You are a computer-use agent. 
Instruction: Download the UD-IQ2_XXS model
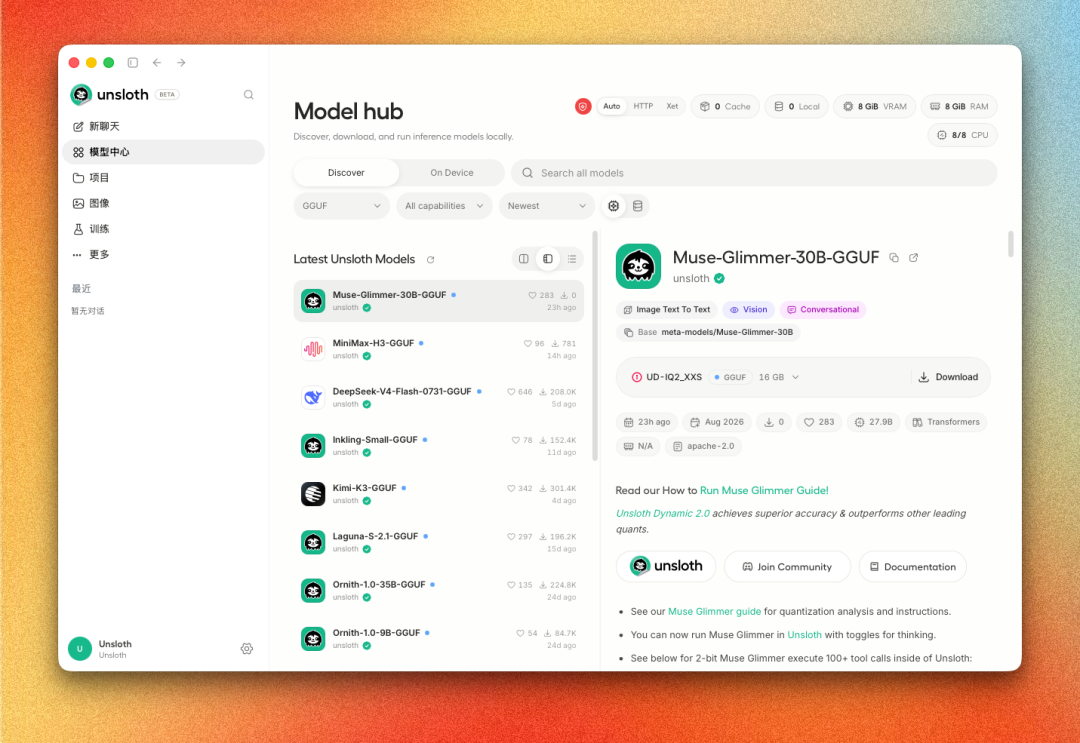pyautogui.click(x=948, y=377)
